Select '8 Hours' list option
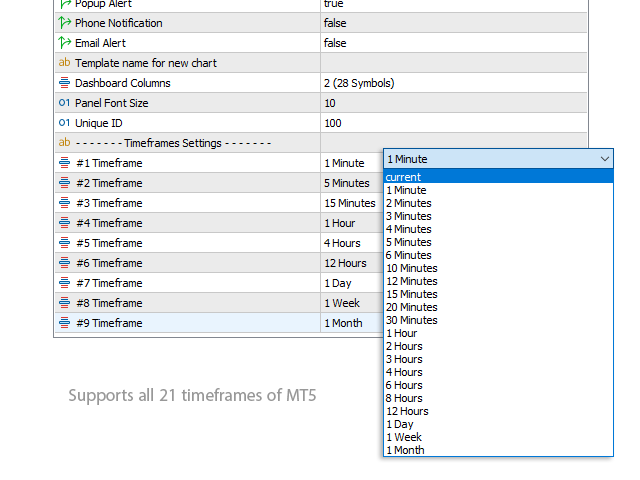Viewport: 640px width, 480px height. [x=498, y=398]
